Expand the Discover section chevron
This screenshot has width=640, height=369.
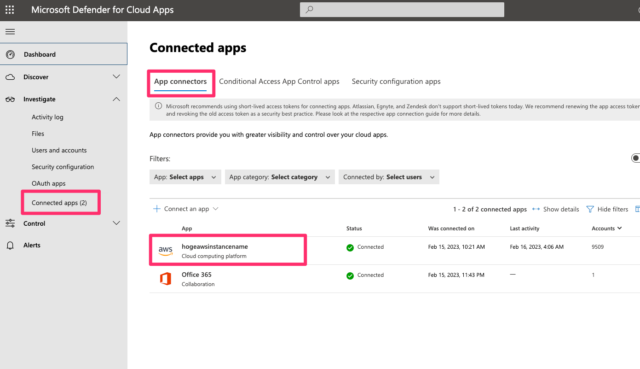pos(116,77)
